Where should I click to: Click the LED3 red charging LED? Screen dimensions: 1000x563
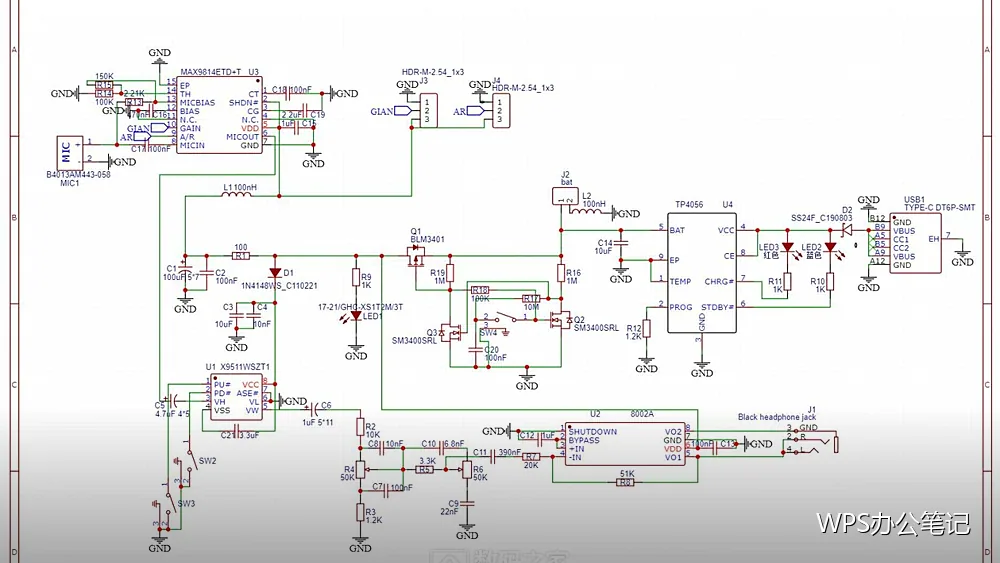pos(788,247)
